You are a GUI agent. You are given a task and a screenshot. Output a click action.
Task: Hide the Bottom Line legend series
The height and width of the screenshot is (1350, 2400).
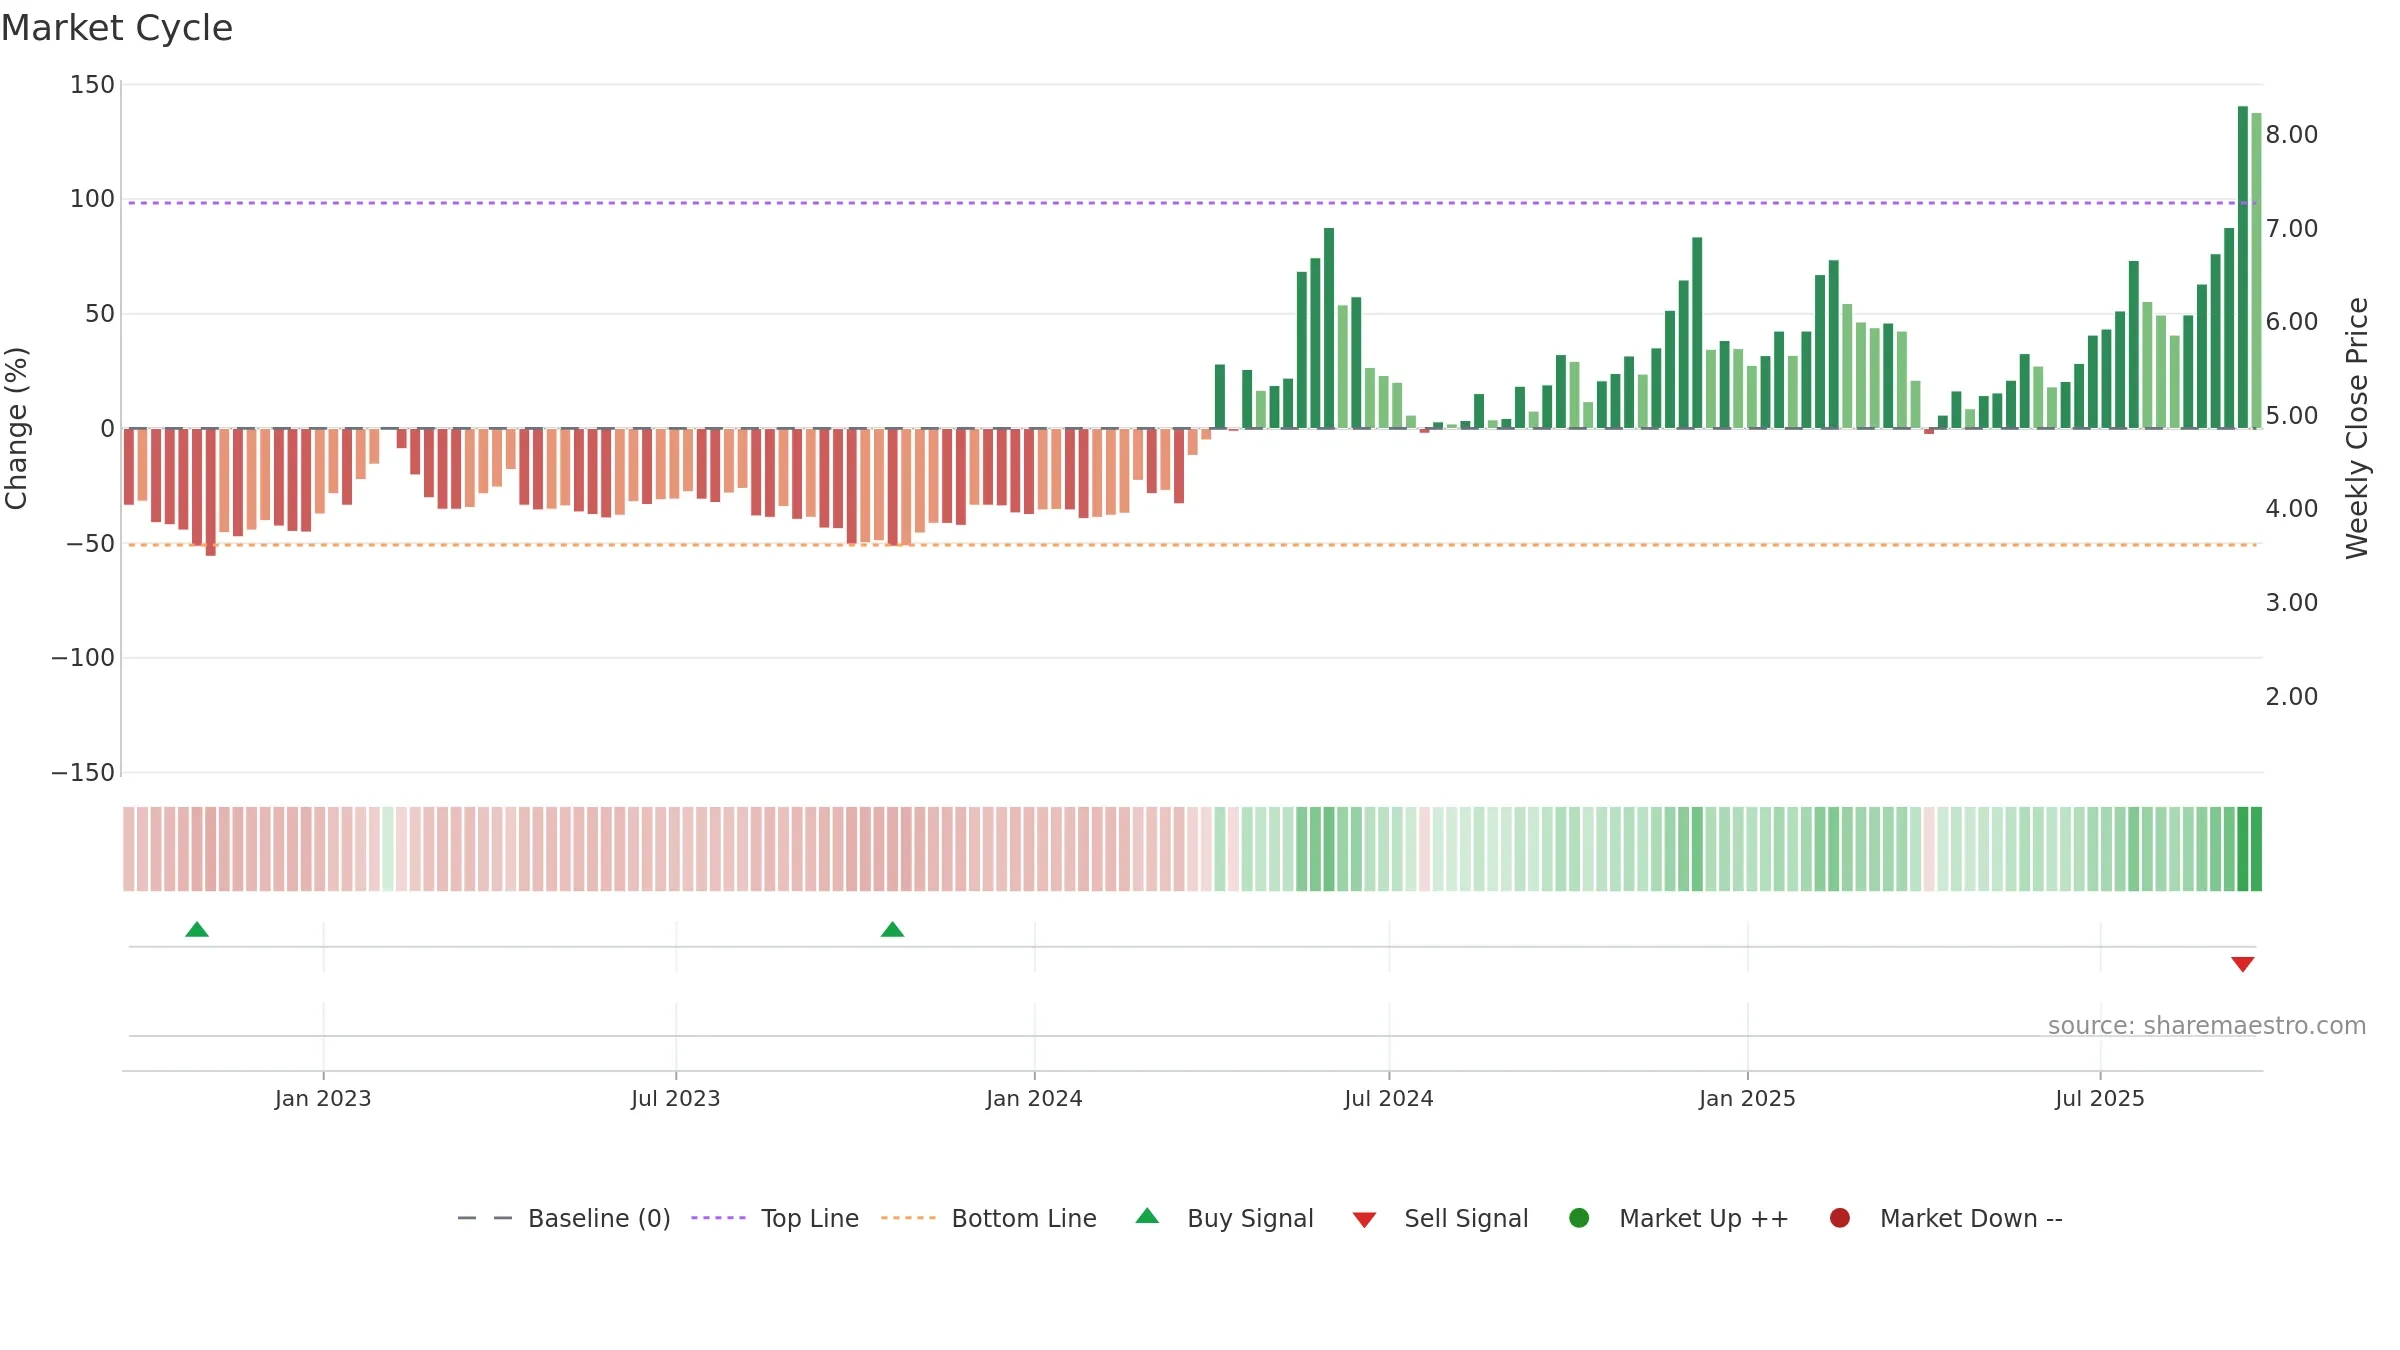coord(989,1218)
